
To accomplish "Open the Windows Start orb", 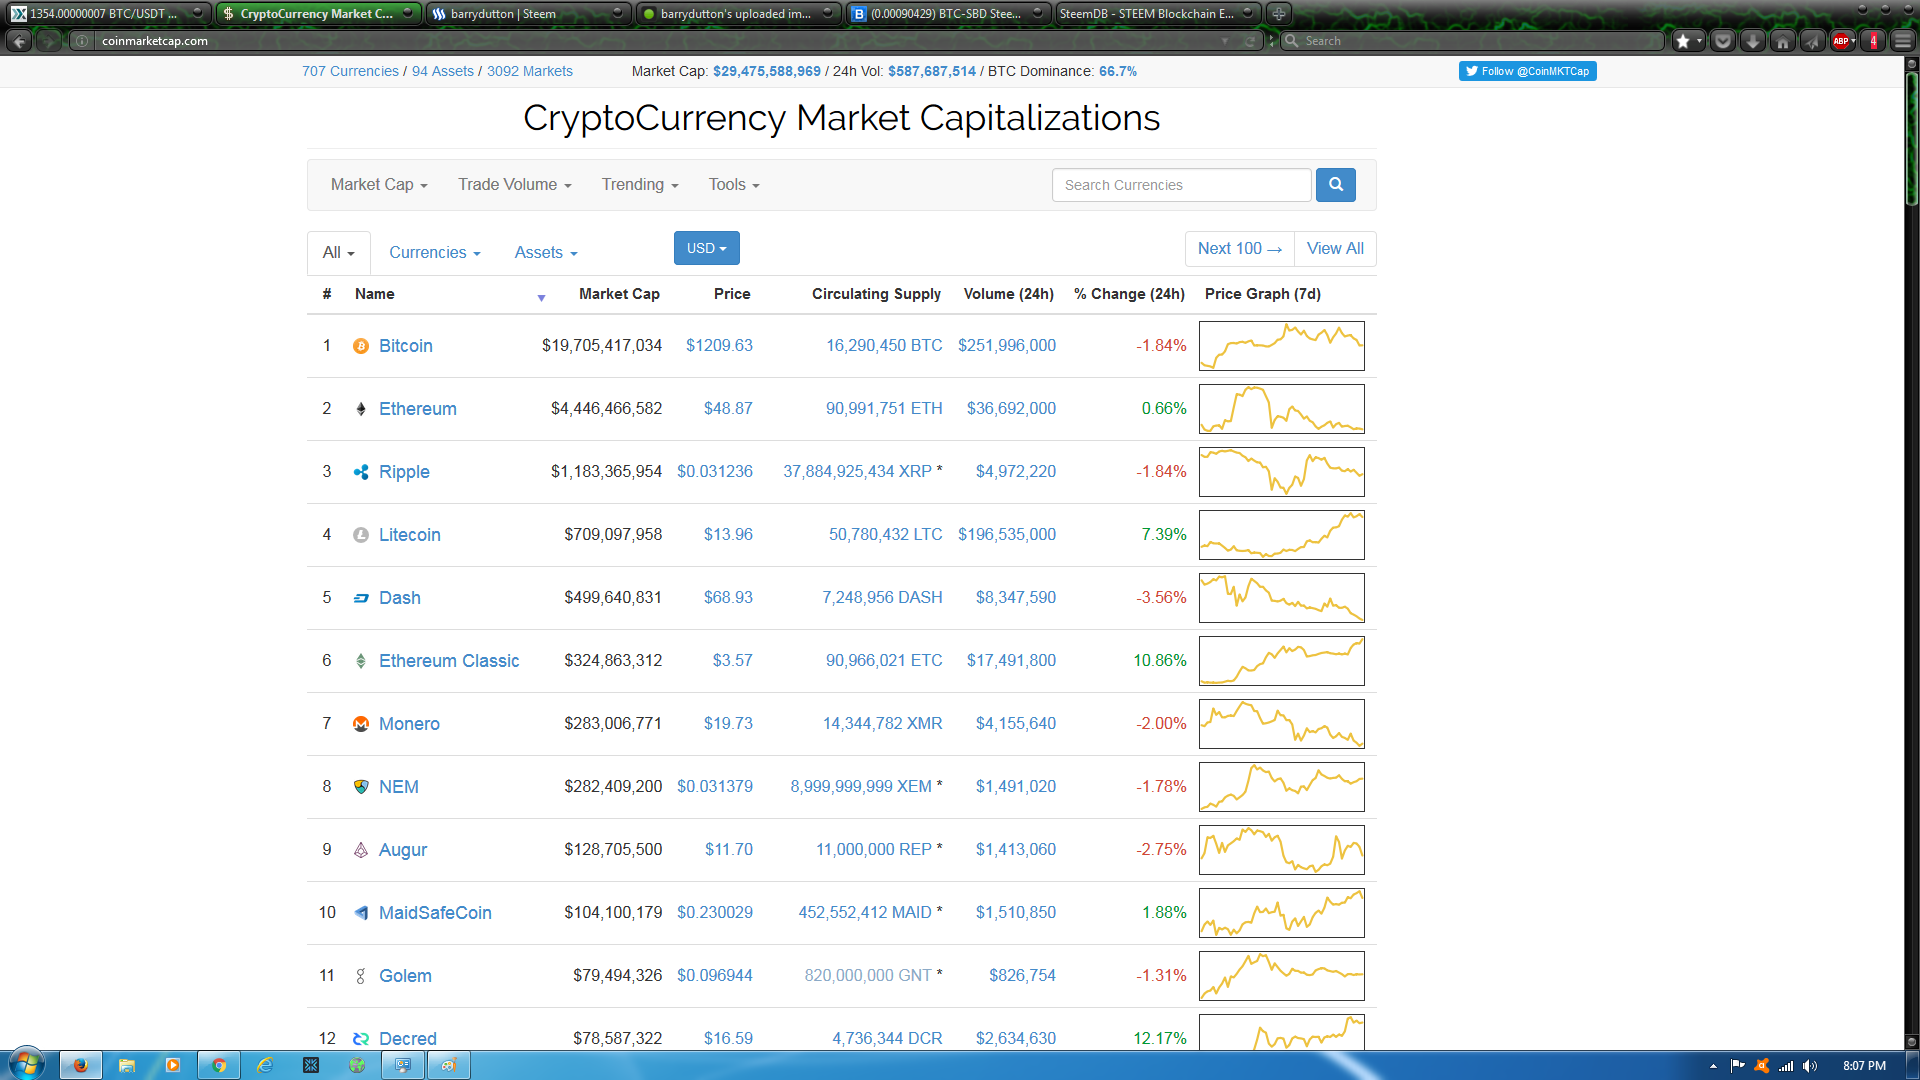I will (27, 1063).
